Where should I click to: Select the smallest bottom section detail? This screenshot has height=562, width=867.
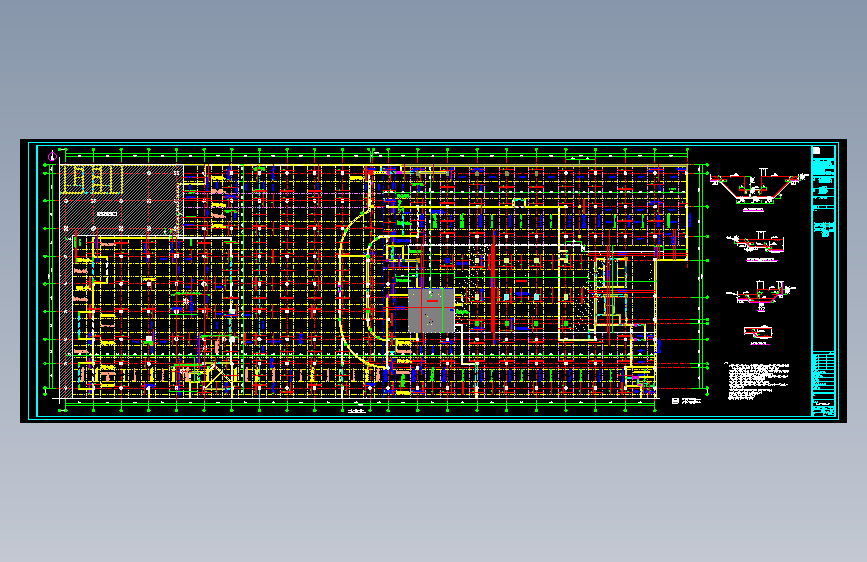pyautogui.click(x=759, y=335)
